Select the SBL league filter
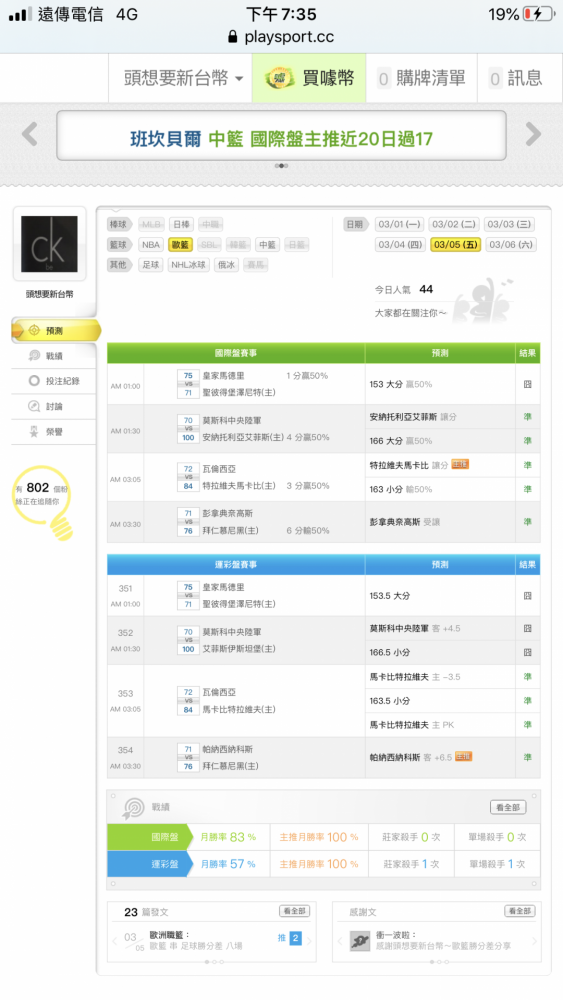This screenshot has width=563, height=1000. (210, 245)
